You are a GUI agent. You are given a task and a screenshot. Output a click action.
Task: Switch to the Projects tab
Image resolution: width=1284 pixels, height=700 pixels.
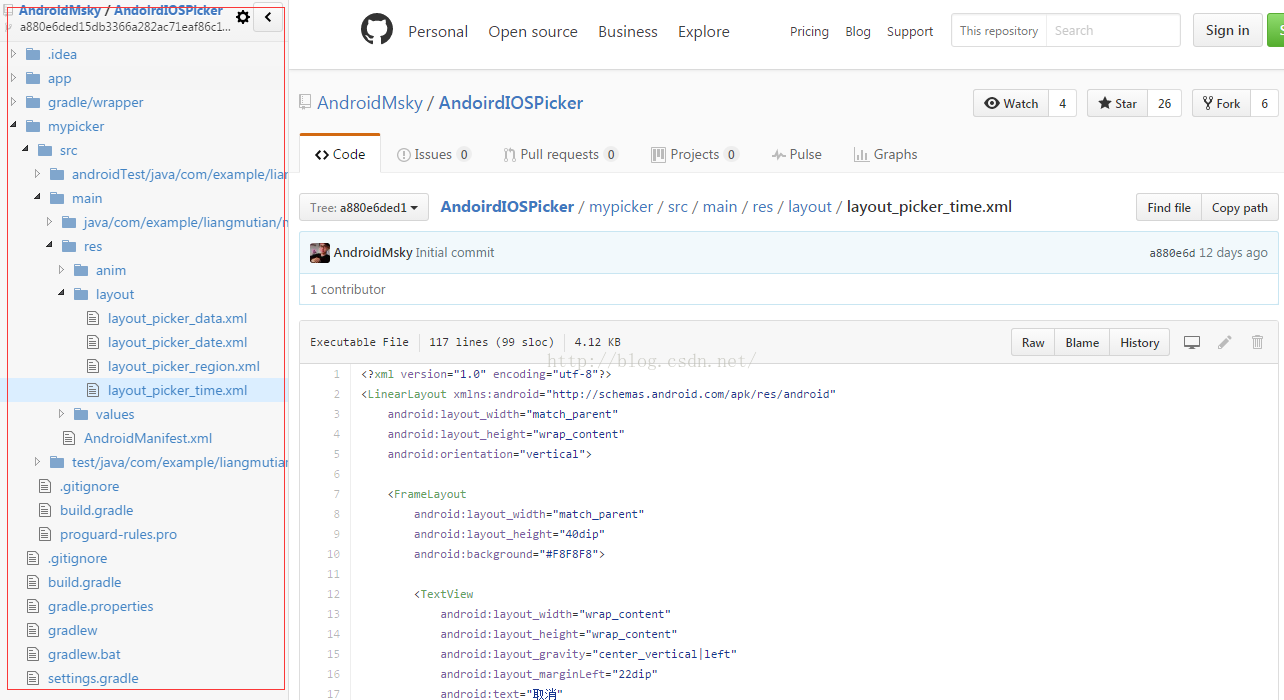click(694, 154)
